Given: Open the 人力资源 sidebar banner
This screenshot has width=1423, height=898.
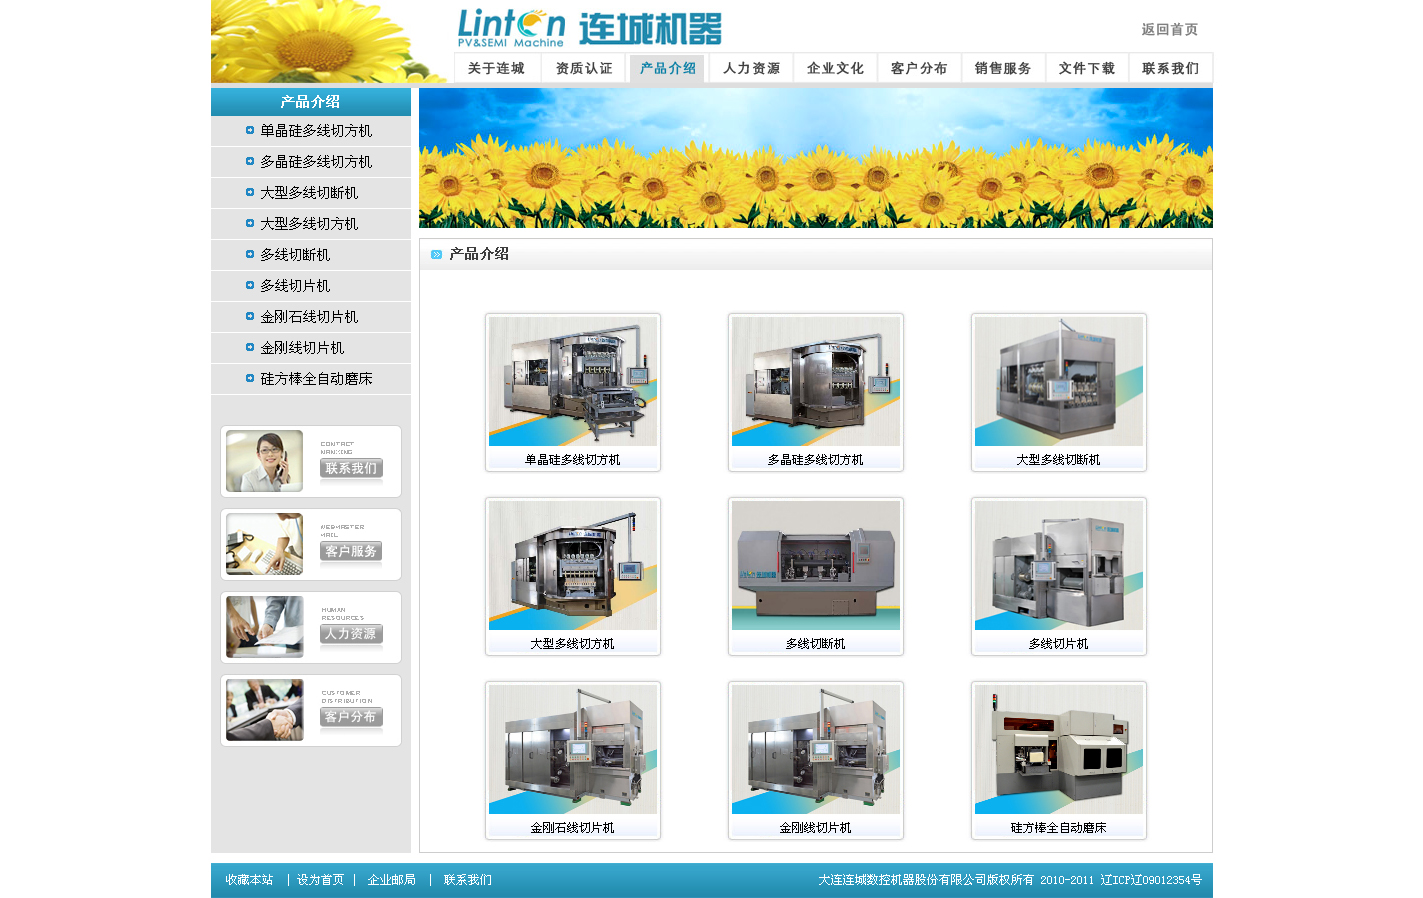Looking at the screenshot, I should pyautogui.click(x=310, y=627).
